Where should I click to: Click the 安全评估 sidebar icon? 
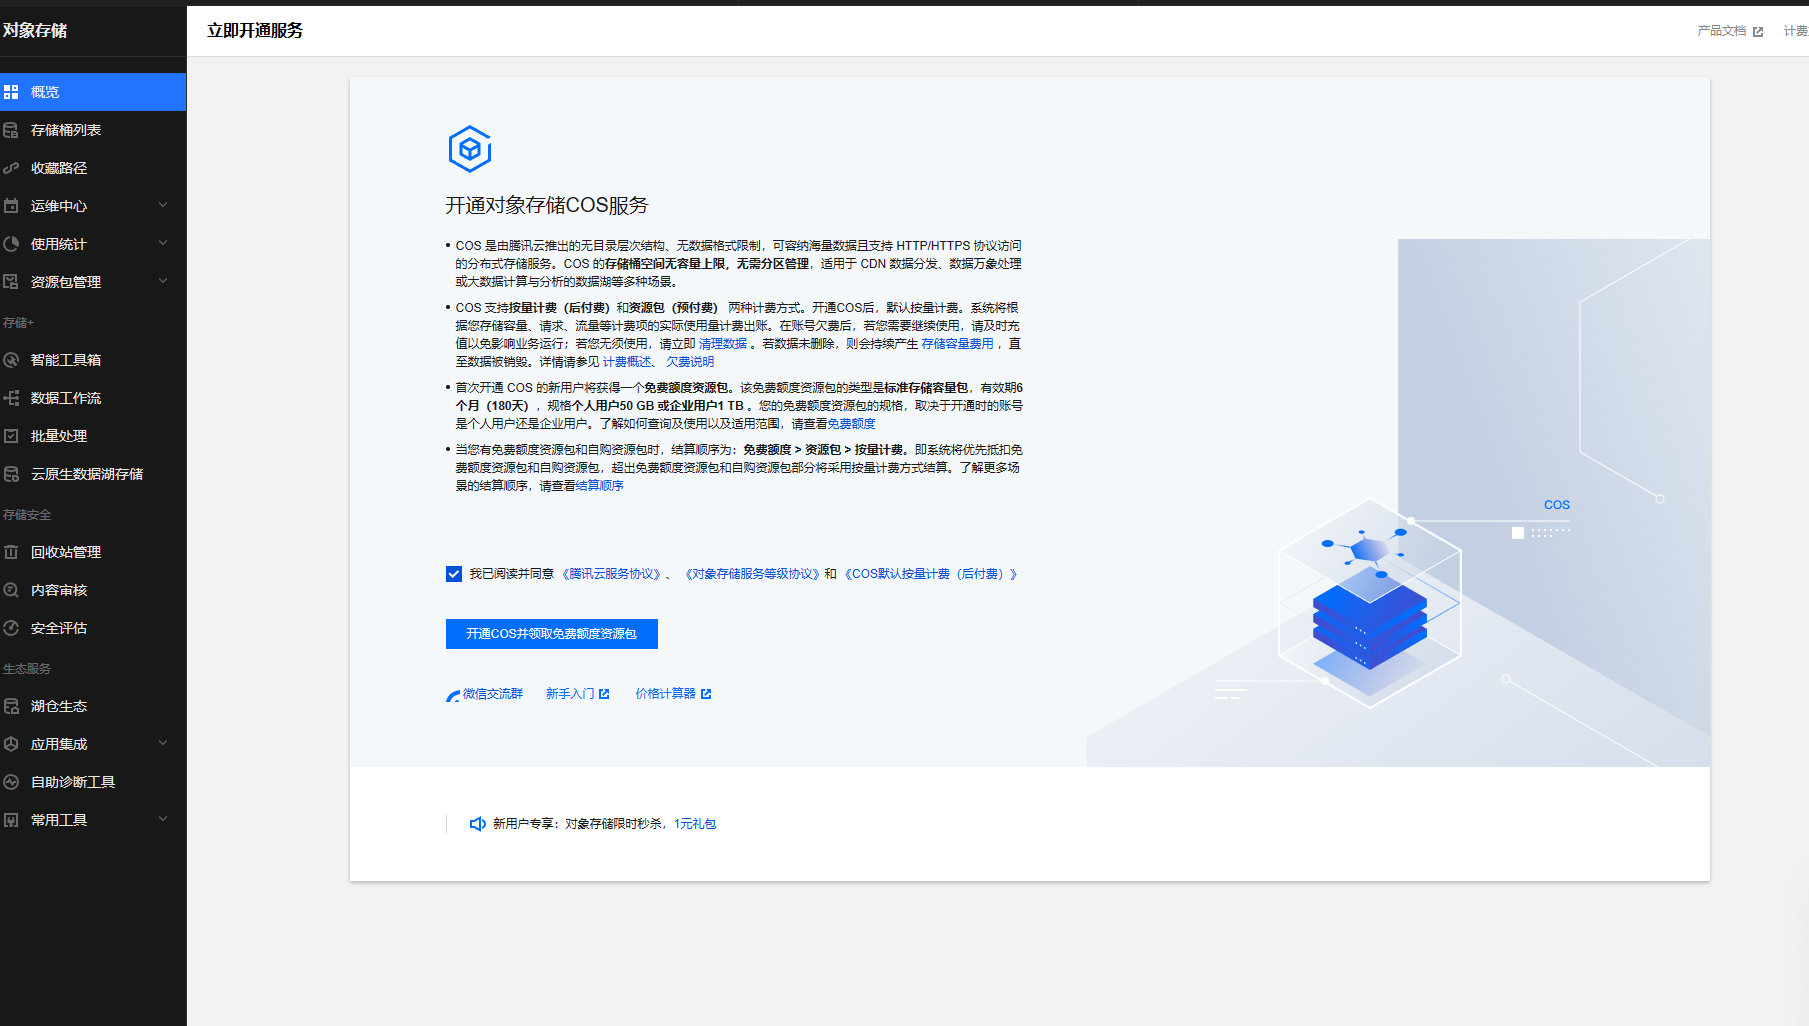click(x=11, y=628)
